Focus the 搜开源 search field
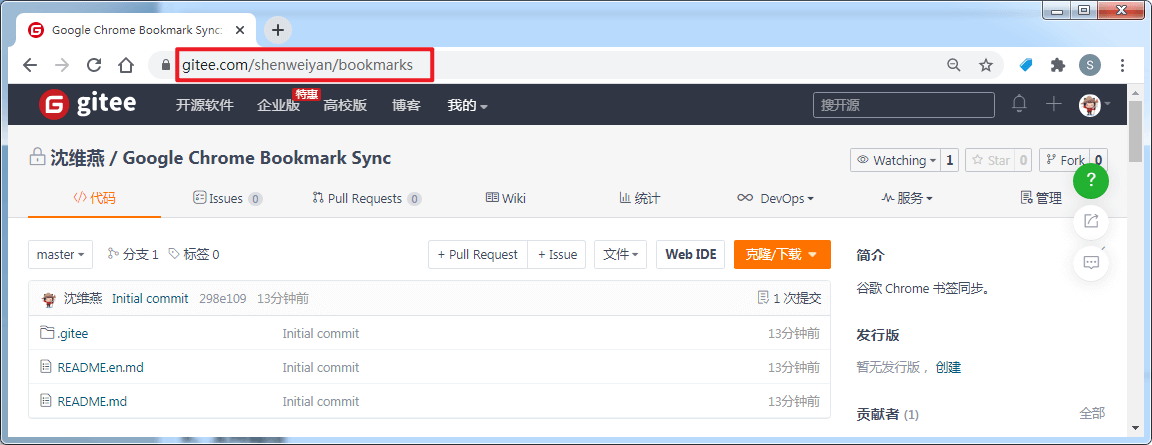Screen dimensions: 1152x445 point(904,105)
